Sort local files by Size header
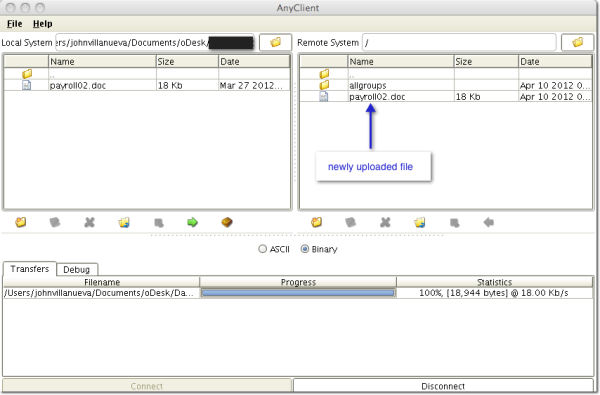The height and width of the screenshot is (395, 600). pyautogui.click(x=188, y=61)
